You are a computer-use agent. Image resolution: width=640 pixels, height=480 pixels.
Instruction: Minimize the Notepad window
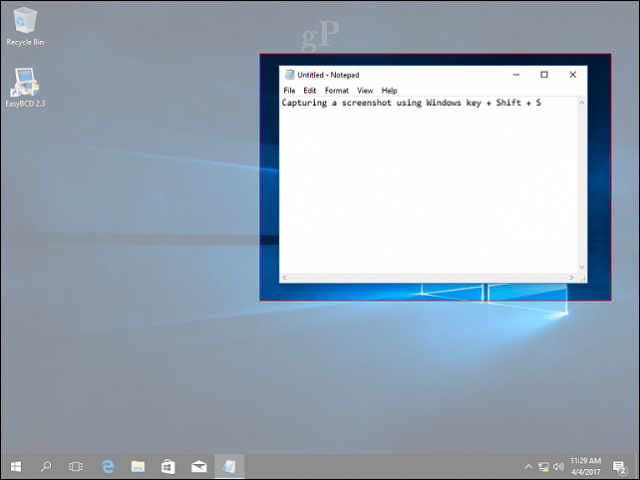coord(516,75)
